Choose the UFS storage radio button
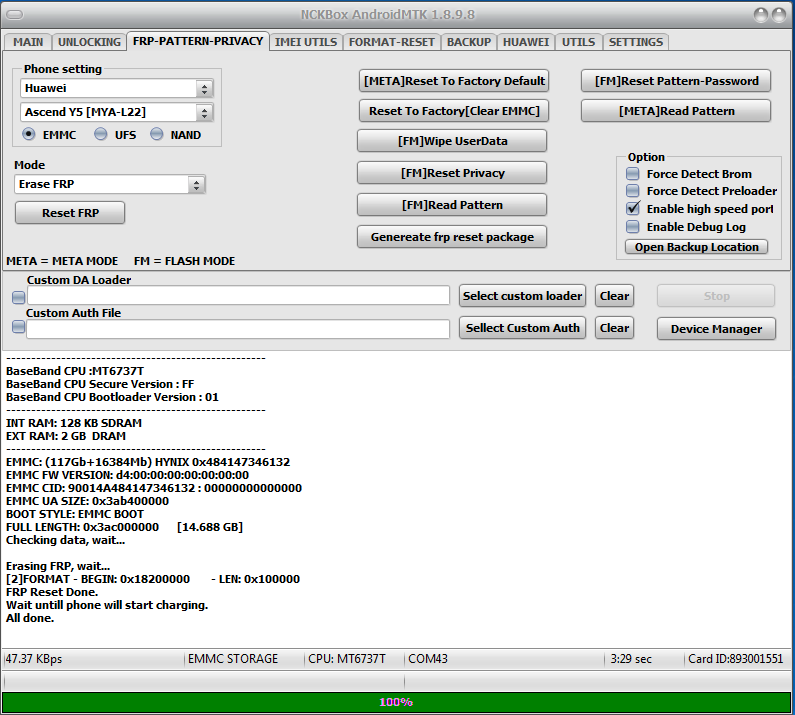795x715 pixels. pyautogui.click(x=101, y=134)
